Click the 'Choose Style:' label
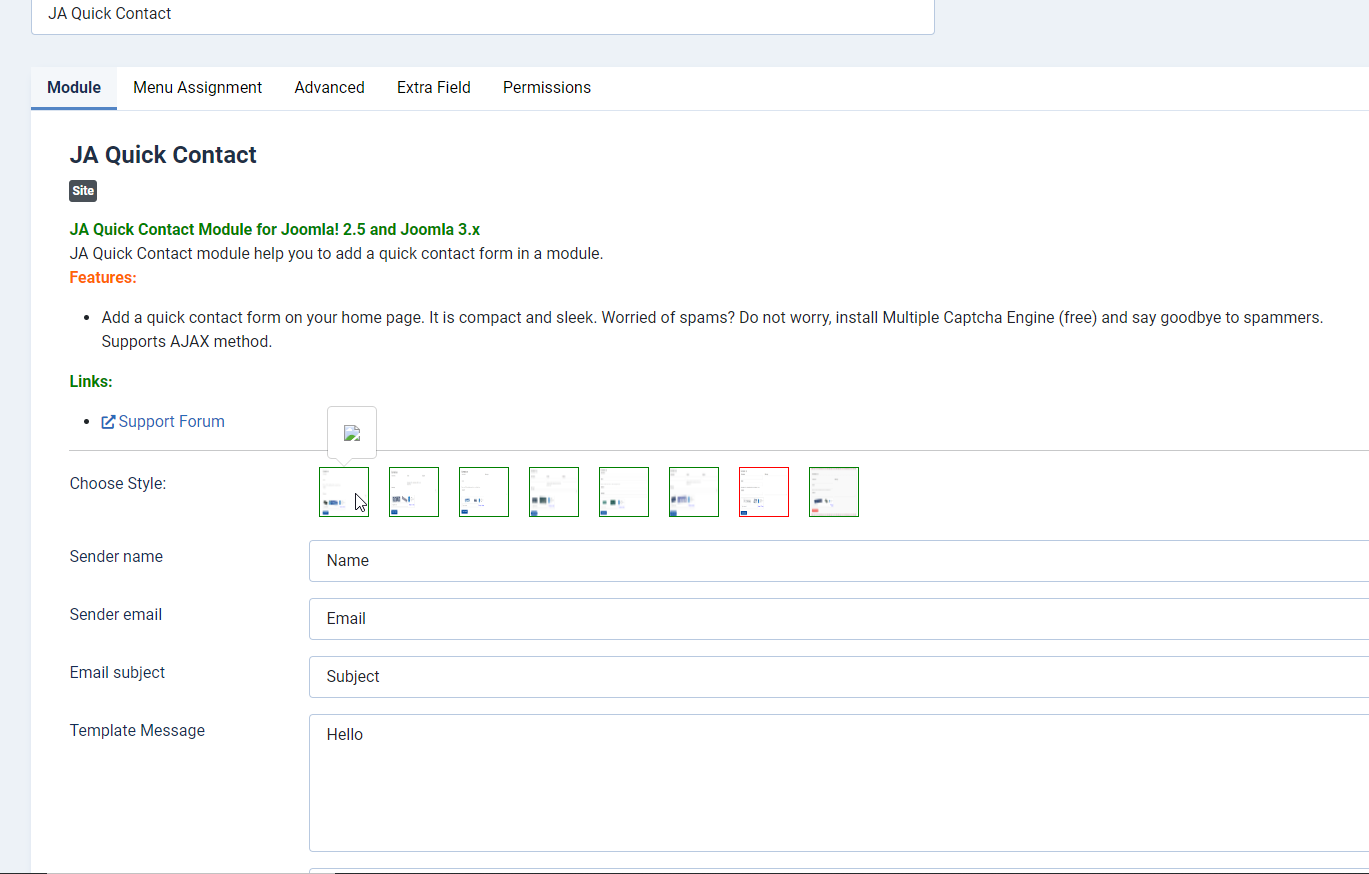This screenshot has height=874, width=1369. (118, 484)
